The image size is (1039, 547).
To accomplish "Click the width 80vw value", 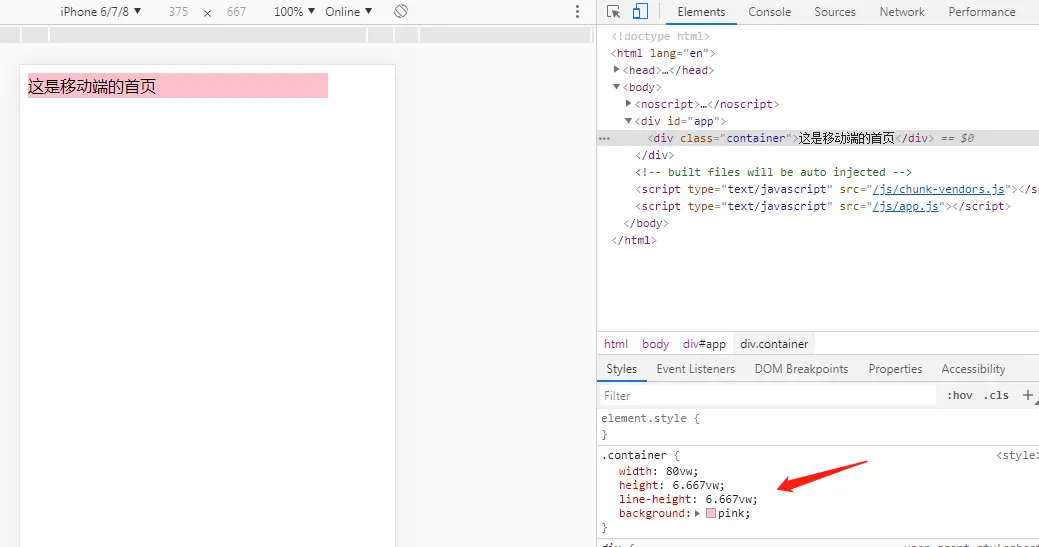I will click(680, 472).
